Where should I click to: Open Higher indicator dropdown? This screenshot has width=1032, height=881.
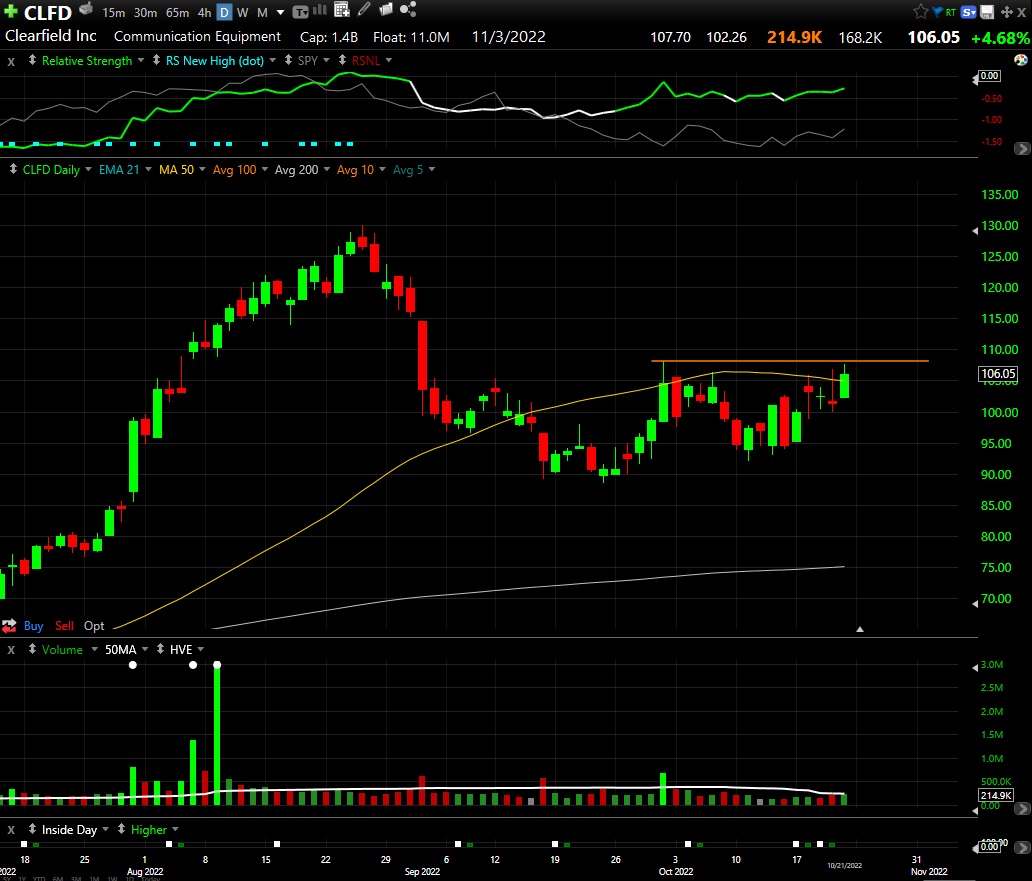[175, 829]
